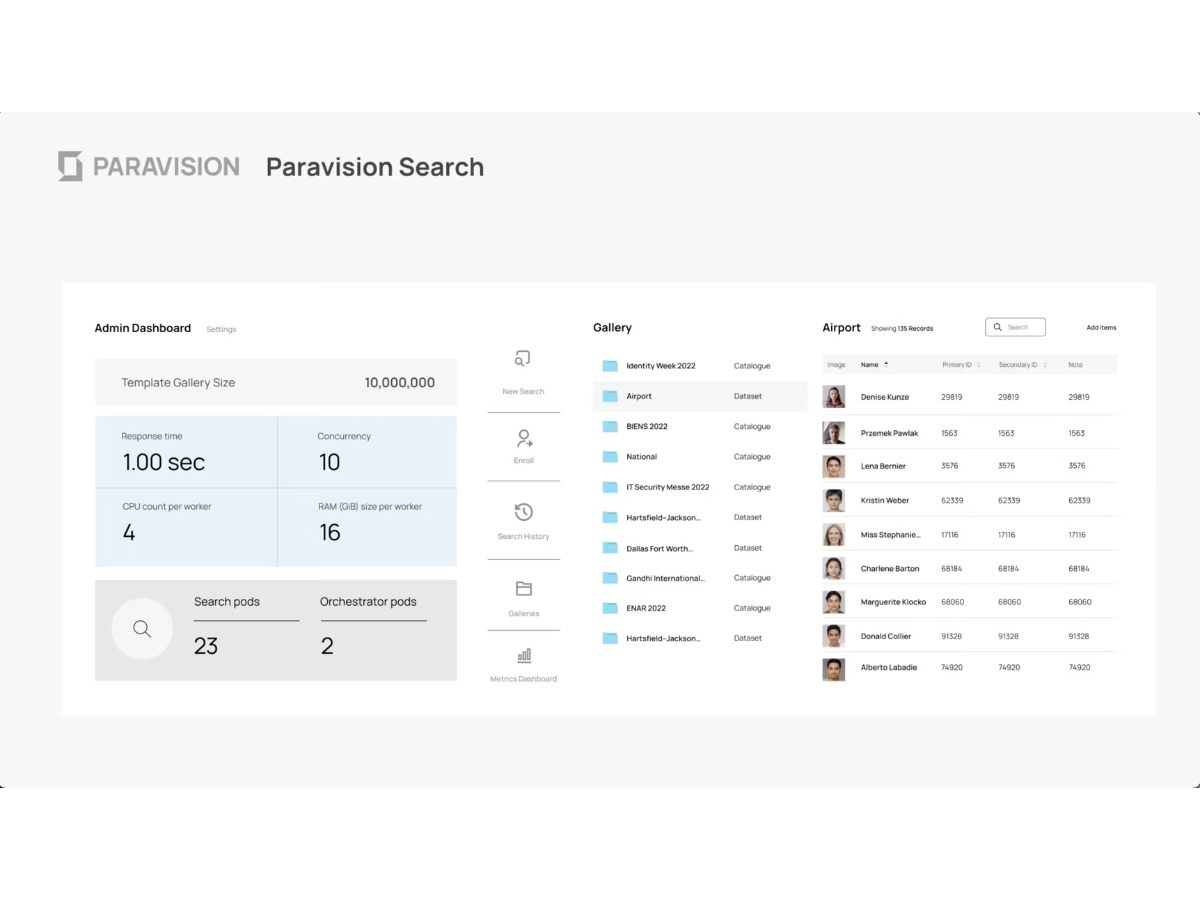The height and width of the screenshot is (900, 1200).
Task: Click the Concurrency value 10
Action: [x=329, y=462]
